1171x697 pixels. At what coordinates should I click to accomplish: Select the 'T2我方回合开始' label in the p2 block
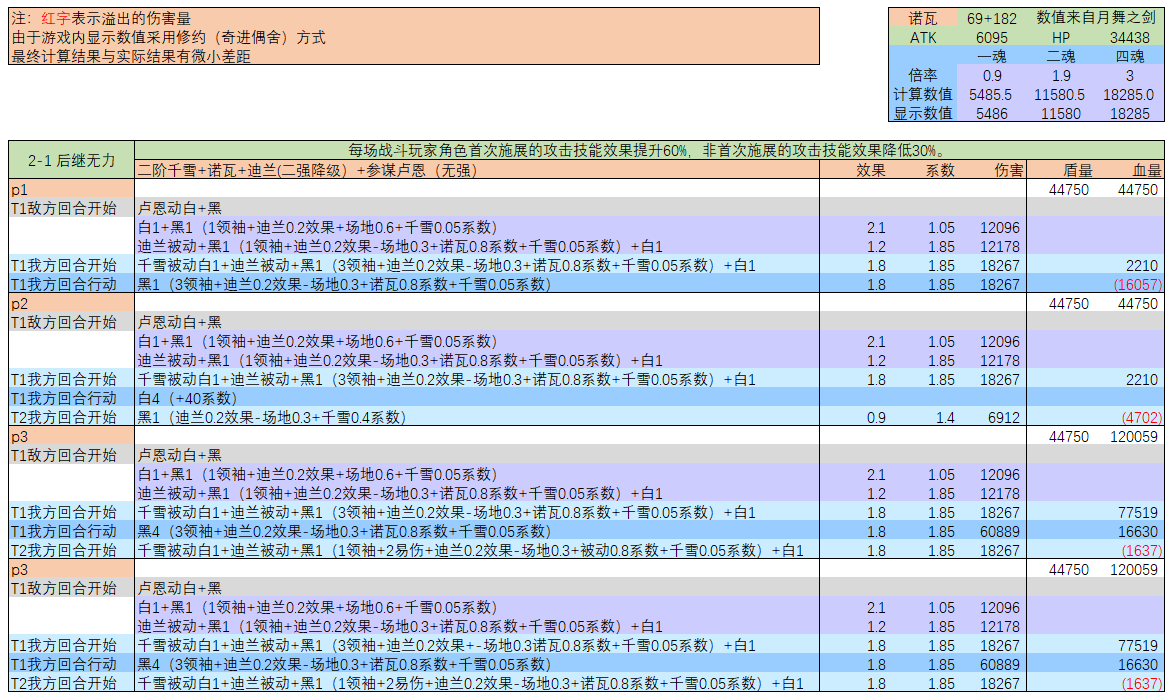coord(72,417)
